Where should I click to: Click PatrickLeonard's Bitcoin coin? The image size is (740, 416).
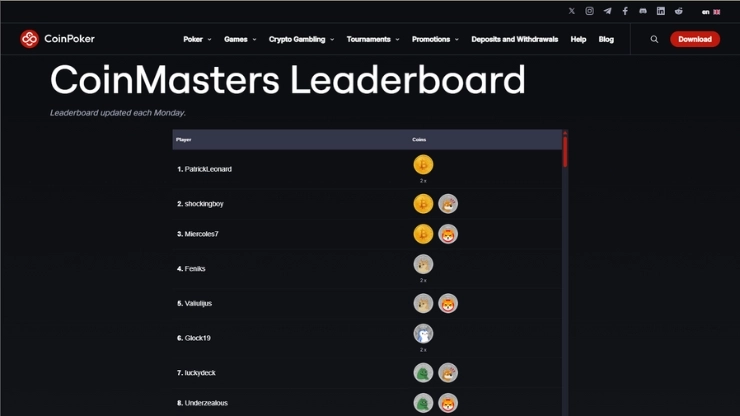(x=423, y=165)
